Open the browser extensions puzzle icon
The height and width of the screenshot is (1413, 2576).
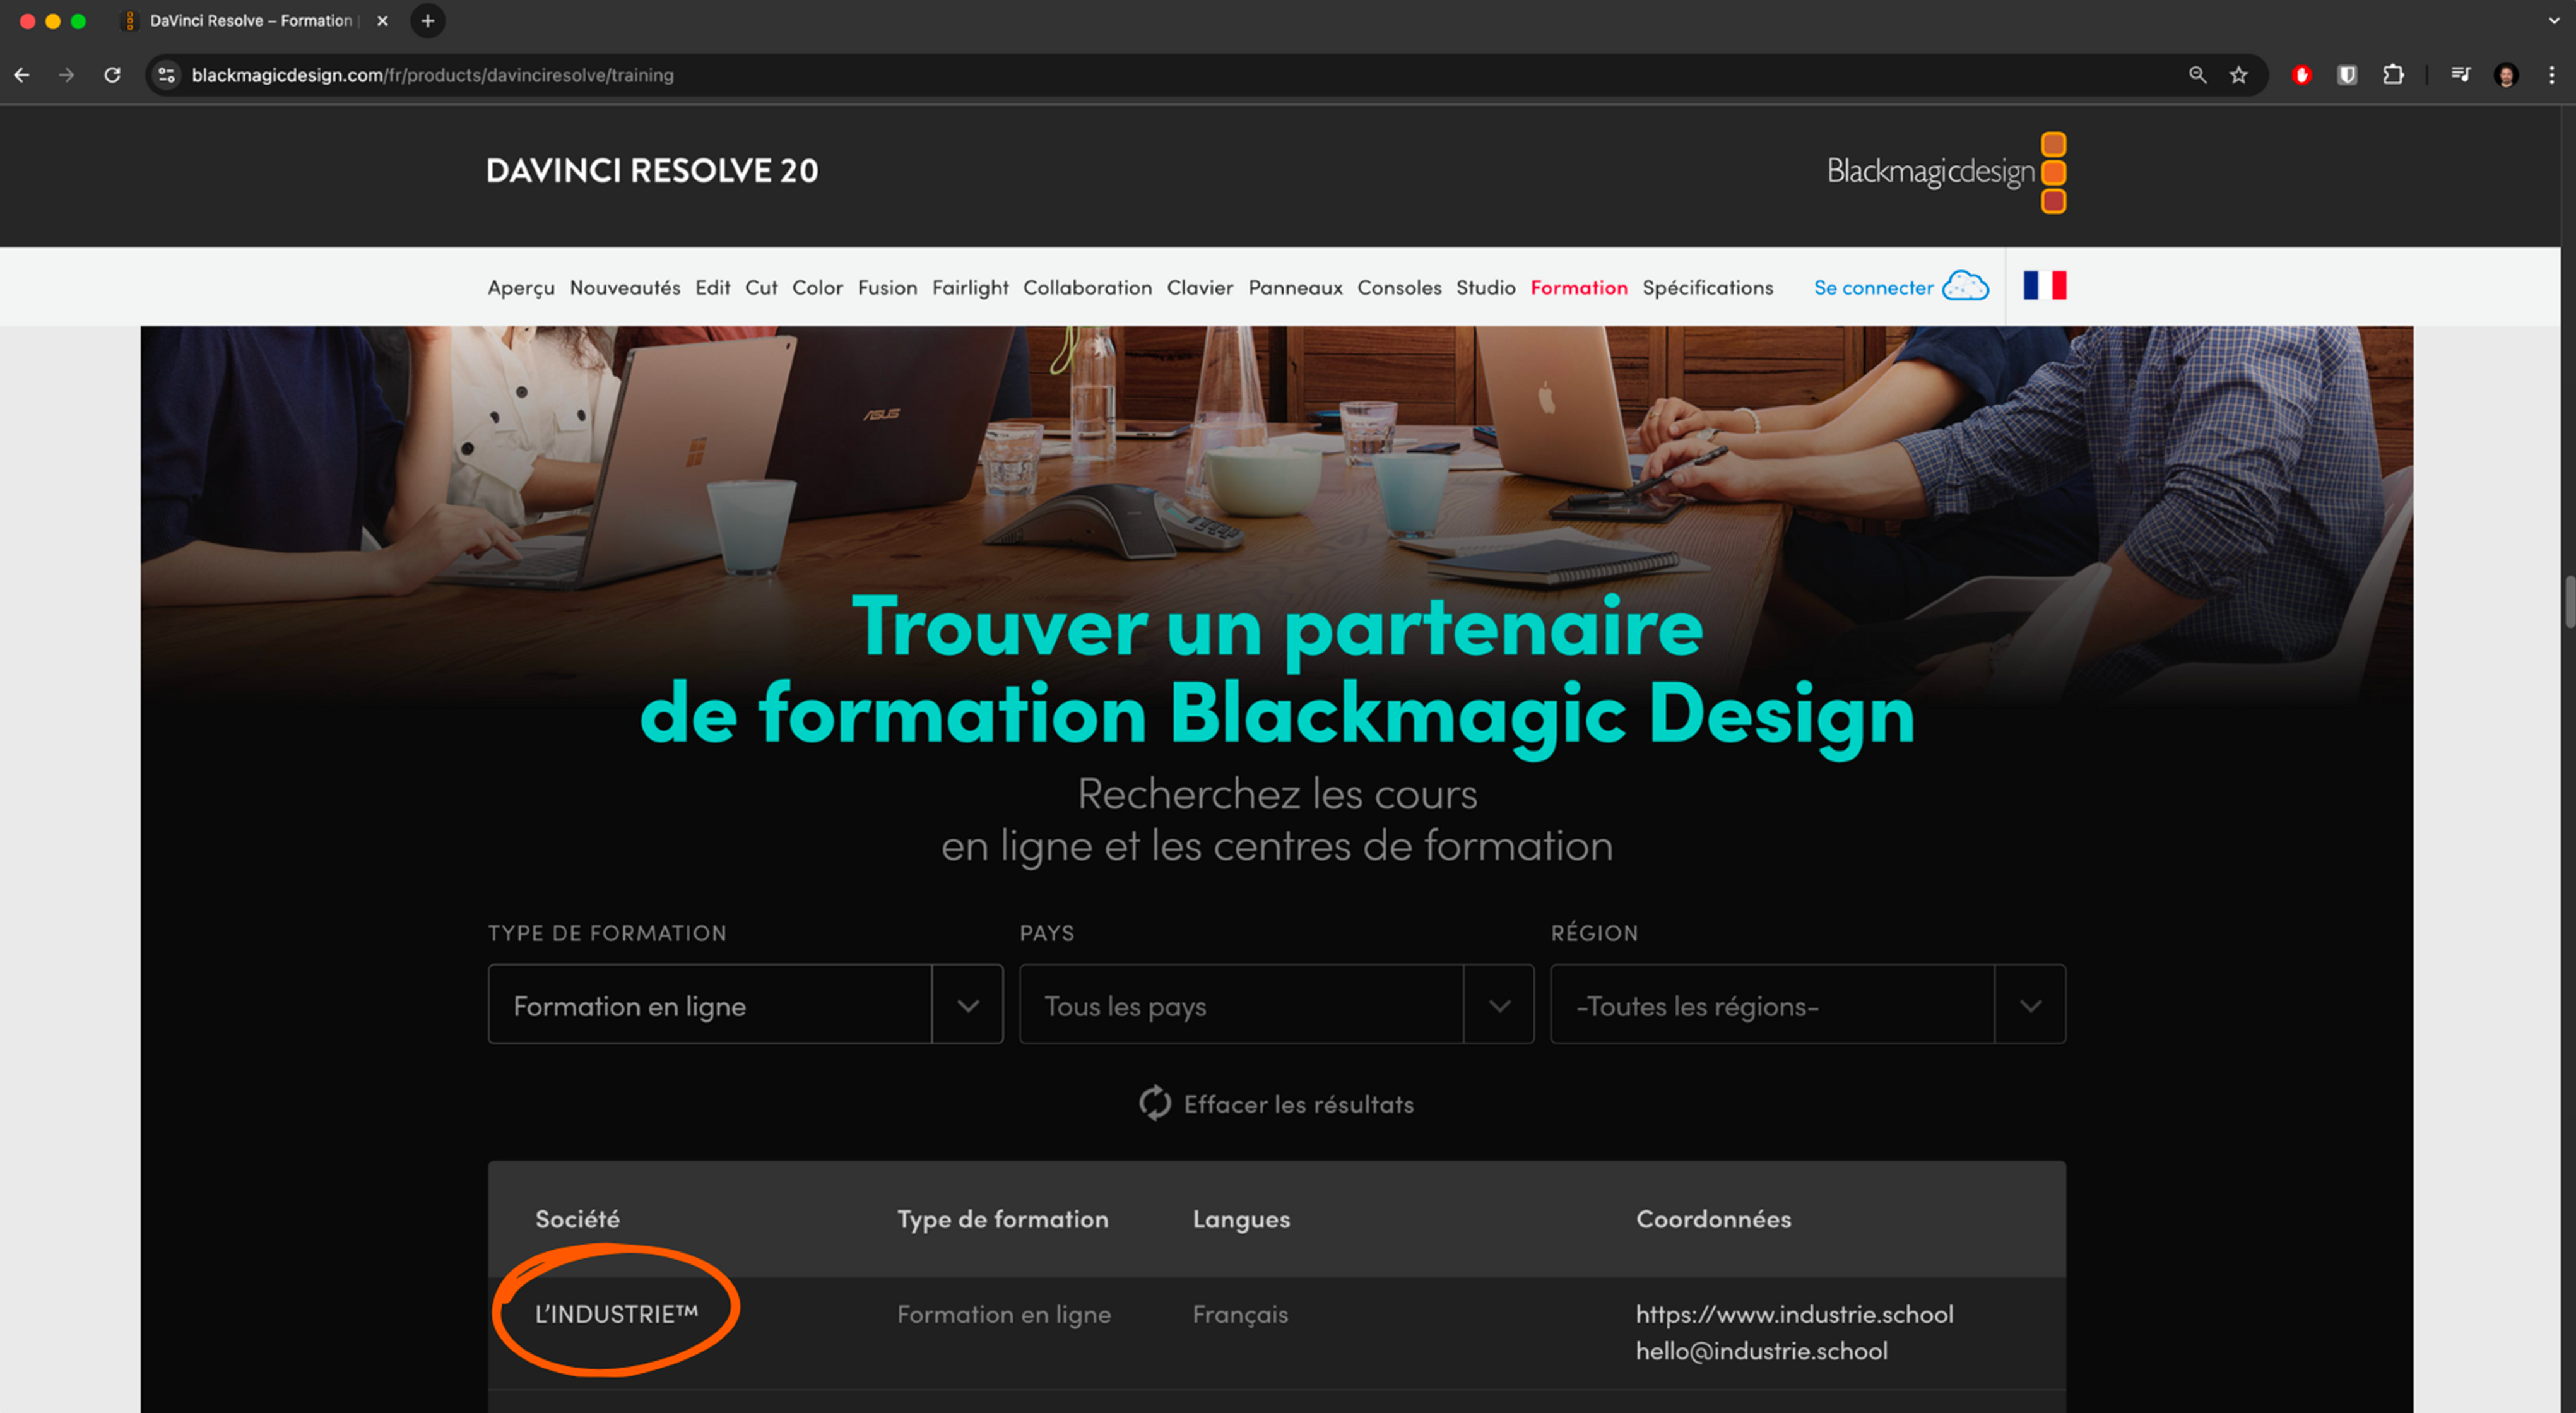pyautogui.click(x=2393, y=75)
